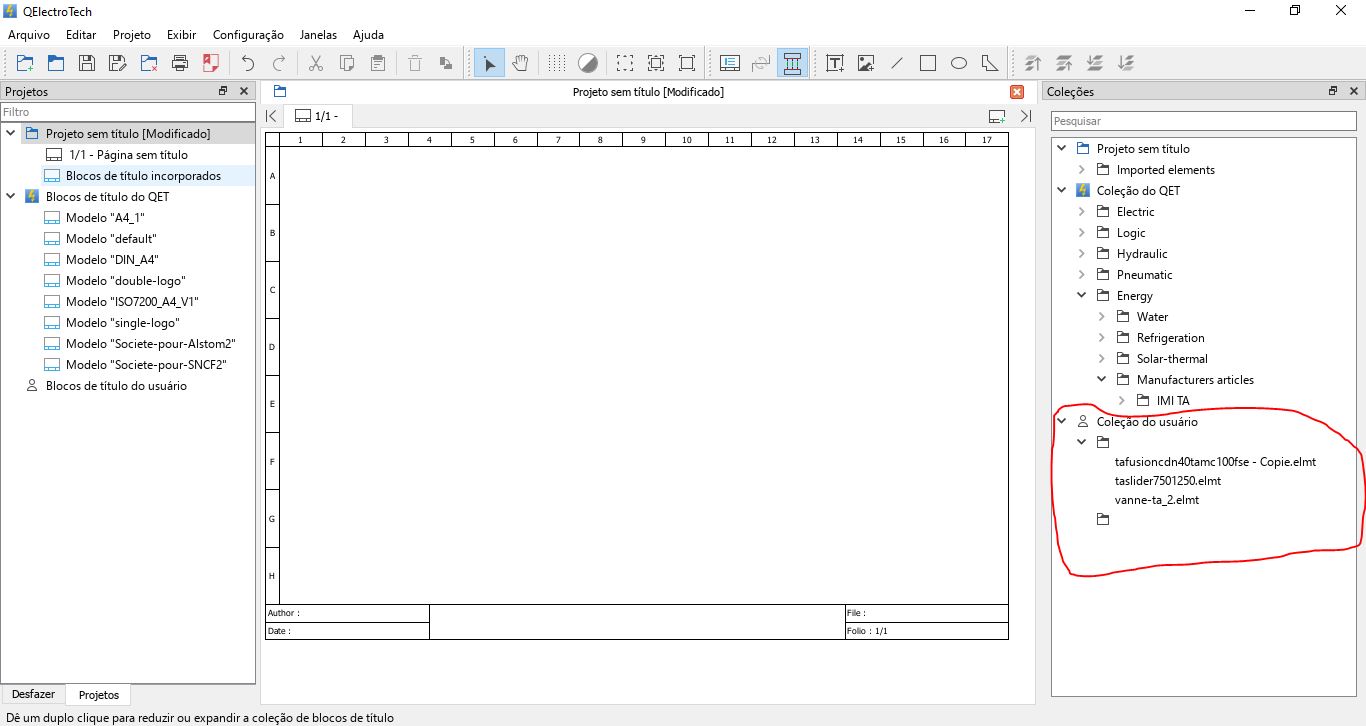Collapse the Blocos de título do QET tree
The width and height of the screenshot is (1366, 726).
[11, 197]
